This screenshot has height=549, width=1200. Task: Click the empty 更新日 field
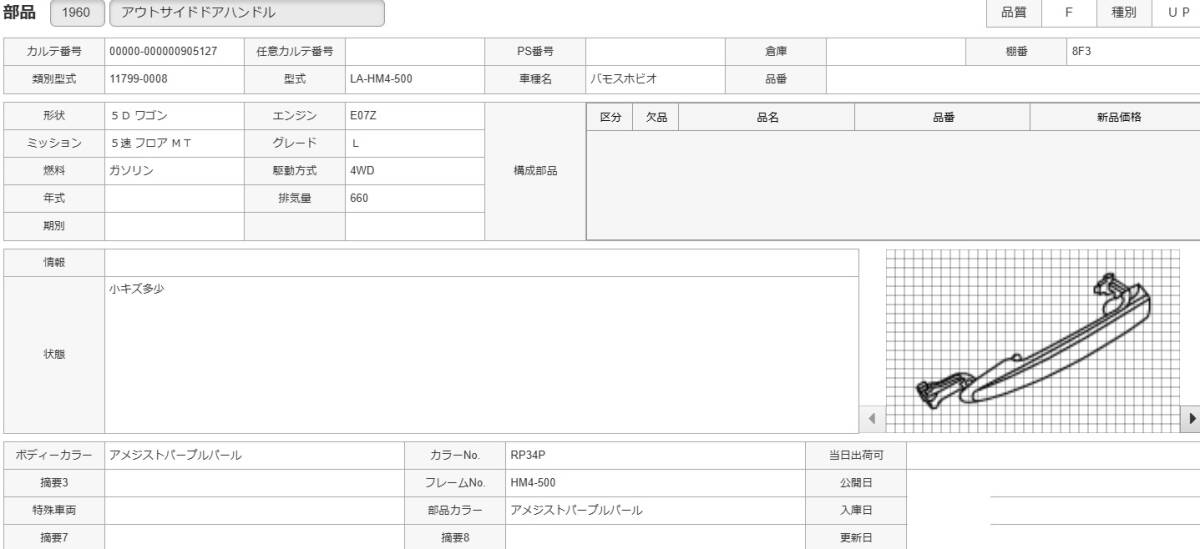click(x=1053, y=537)
